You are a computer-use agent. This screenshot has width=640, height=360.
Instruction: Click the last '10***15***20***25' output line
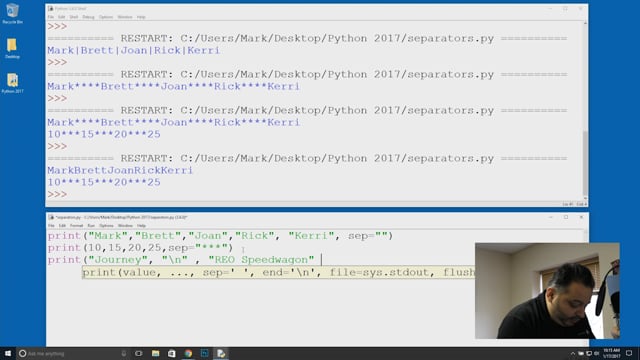[104, 182]
